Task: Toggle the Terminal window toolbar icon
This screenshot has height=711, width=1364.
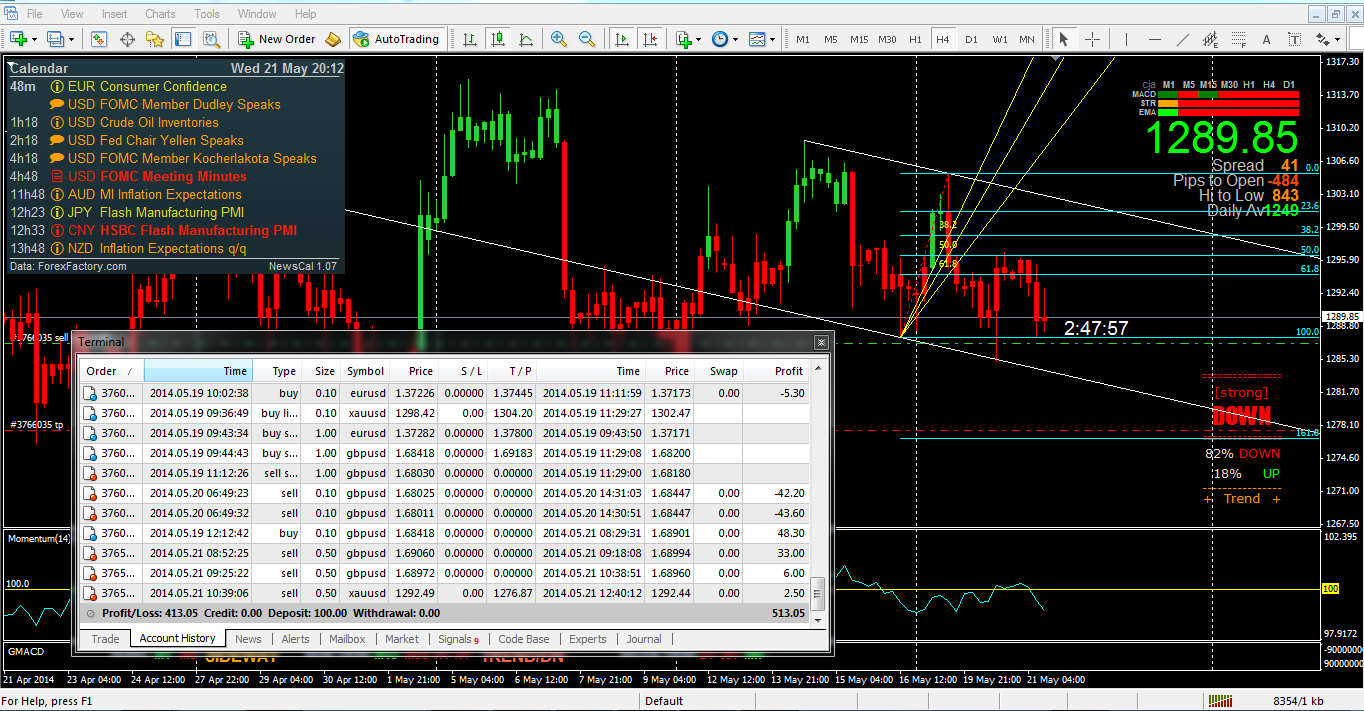Action: point(183,39)
